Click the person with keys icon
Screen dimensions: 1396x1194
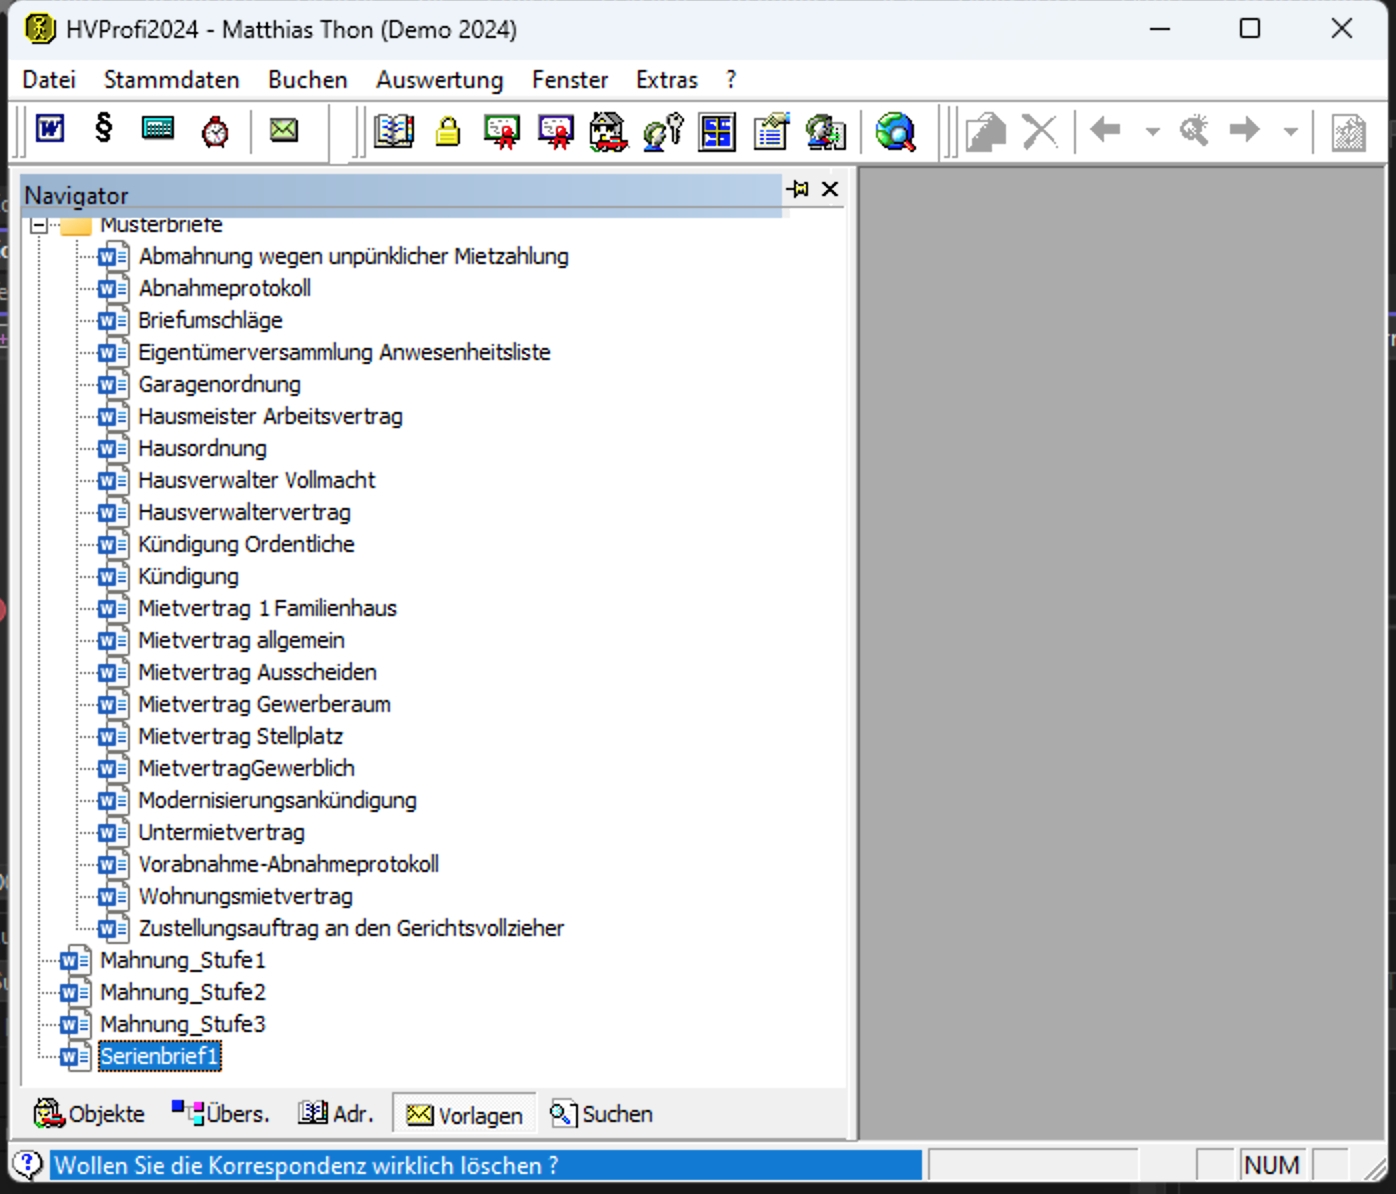click(663, 131)
